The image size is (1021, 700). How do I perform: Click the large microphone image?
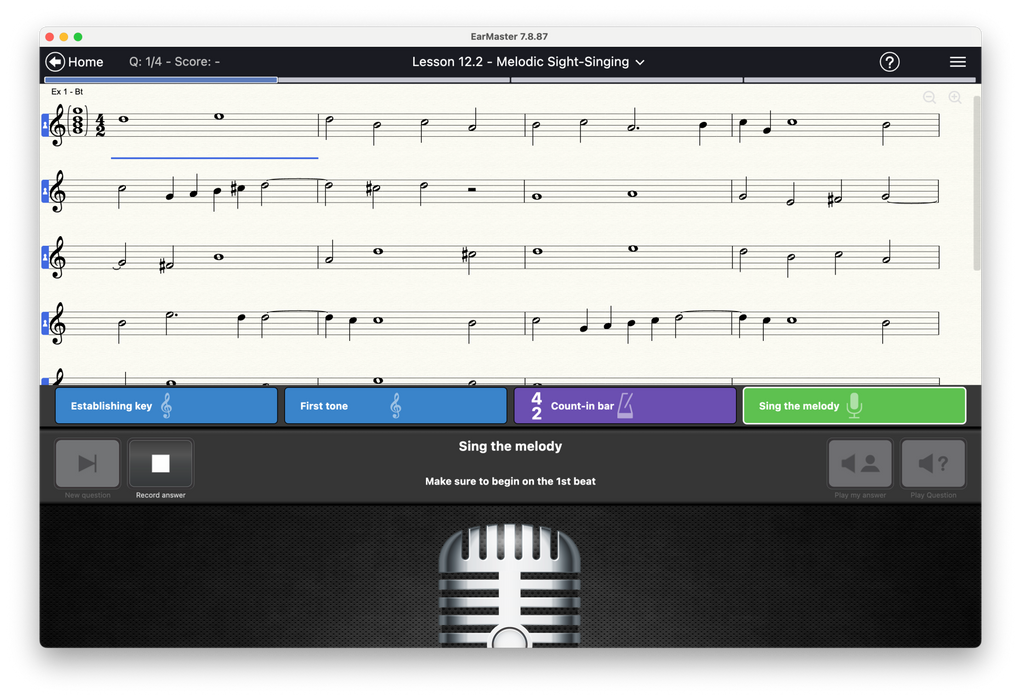pyautogui.click(x=509, y=585)
